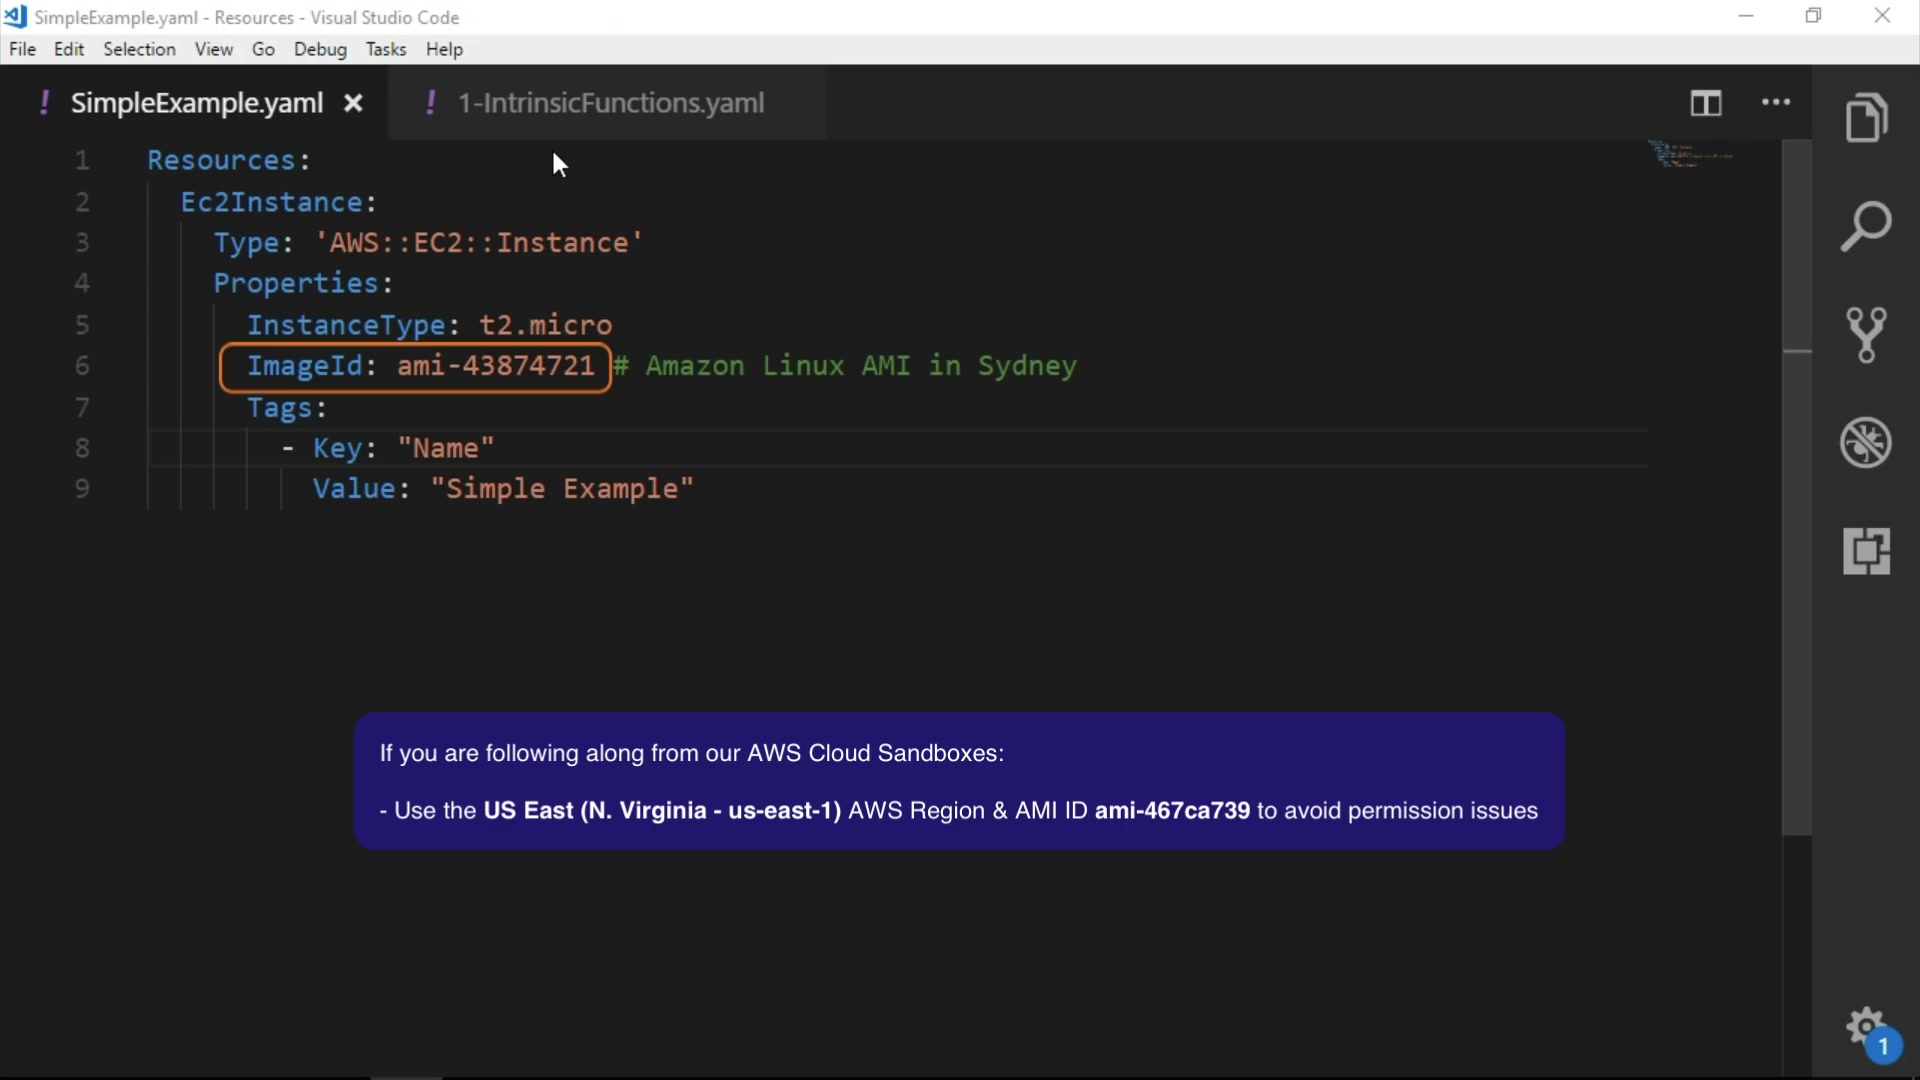The image size is (1920, 1080).
Task: Click the Split Editor icon
Action: pos(1706,103)
